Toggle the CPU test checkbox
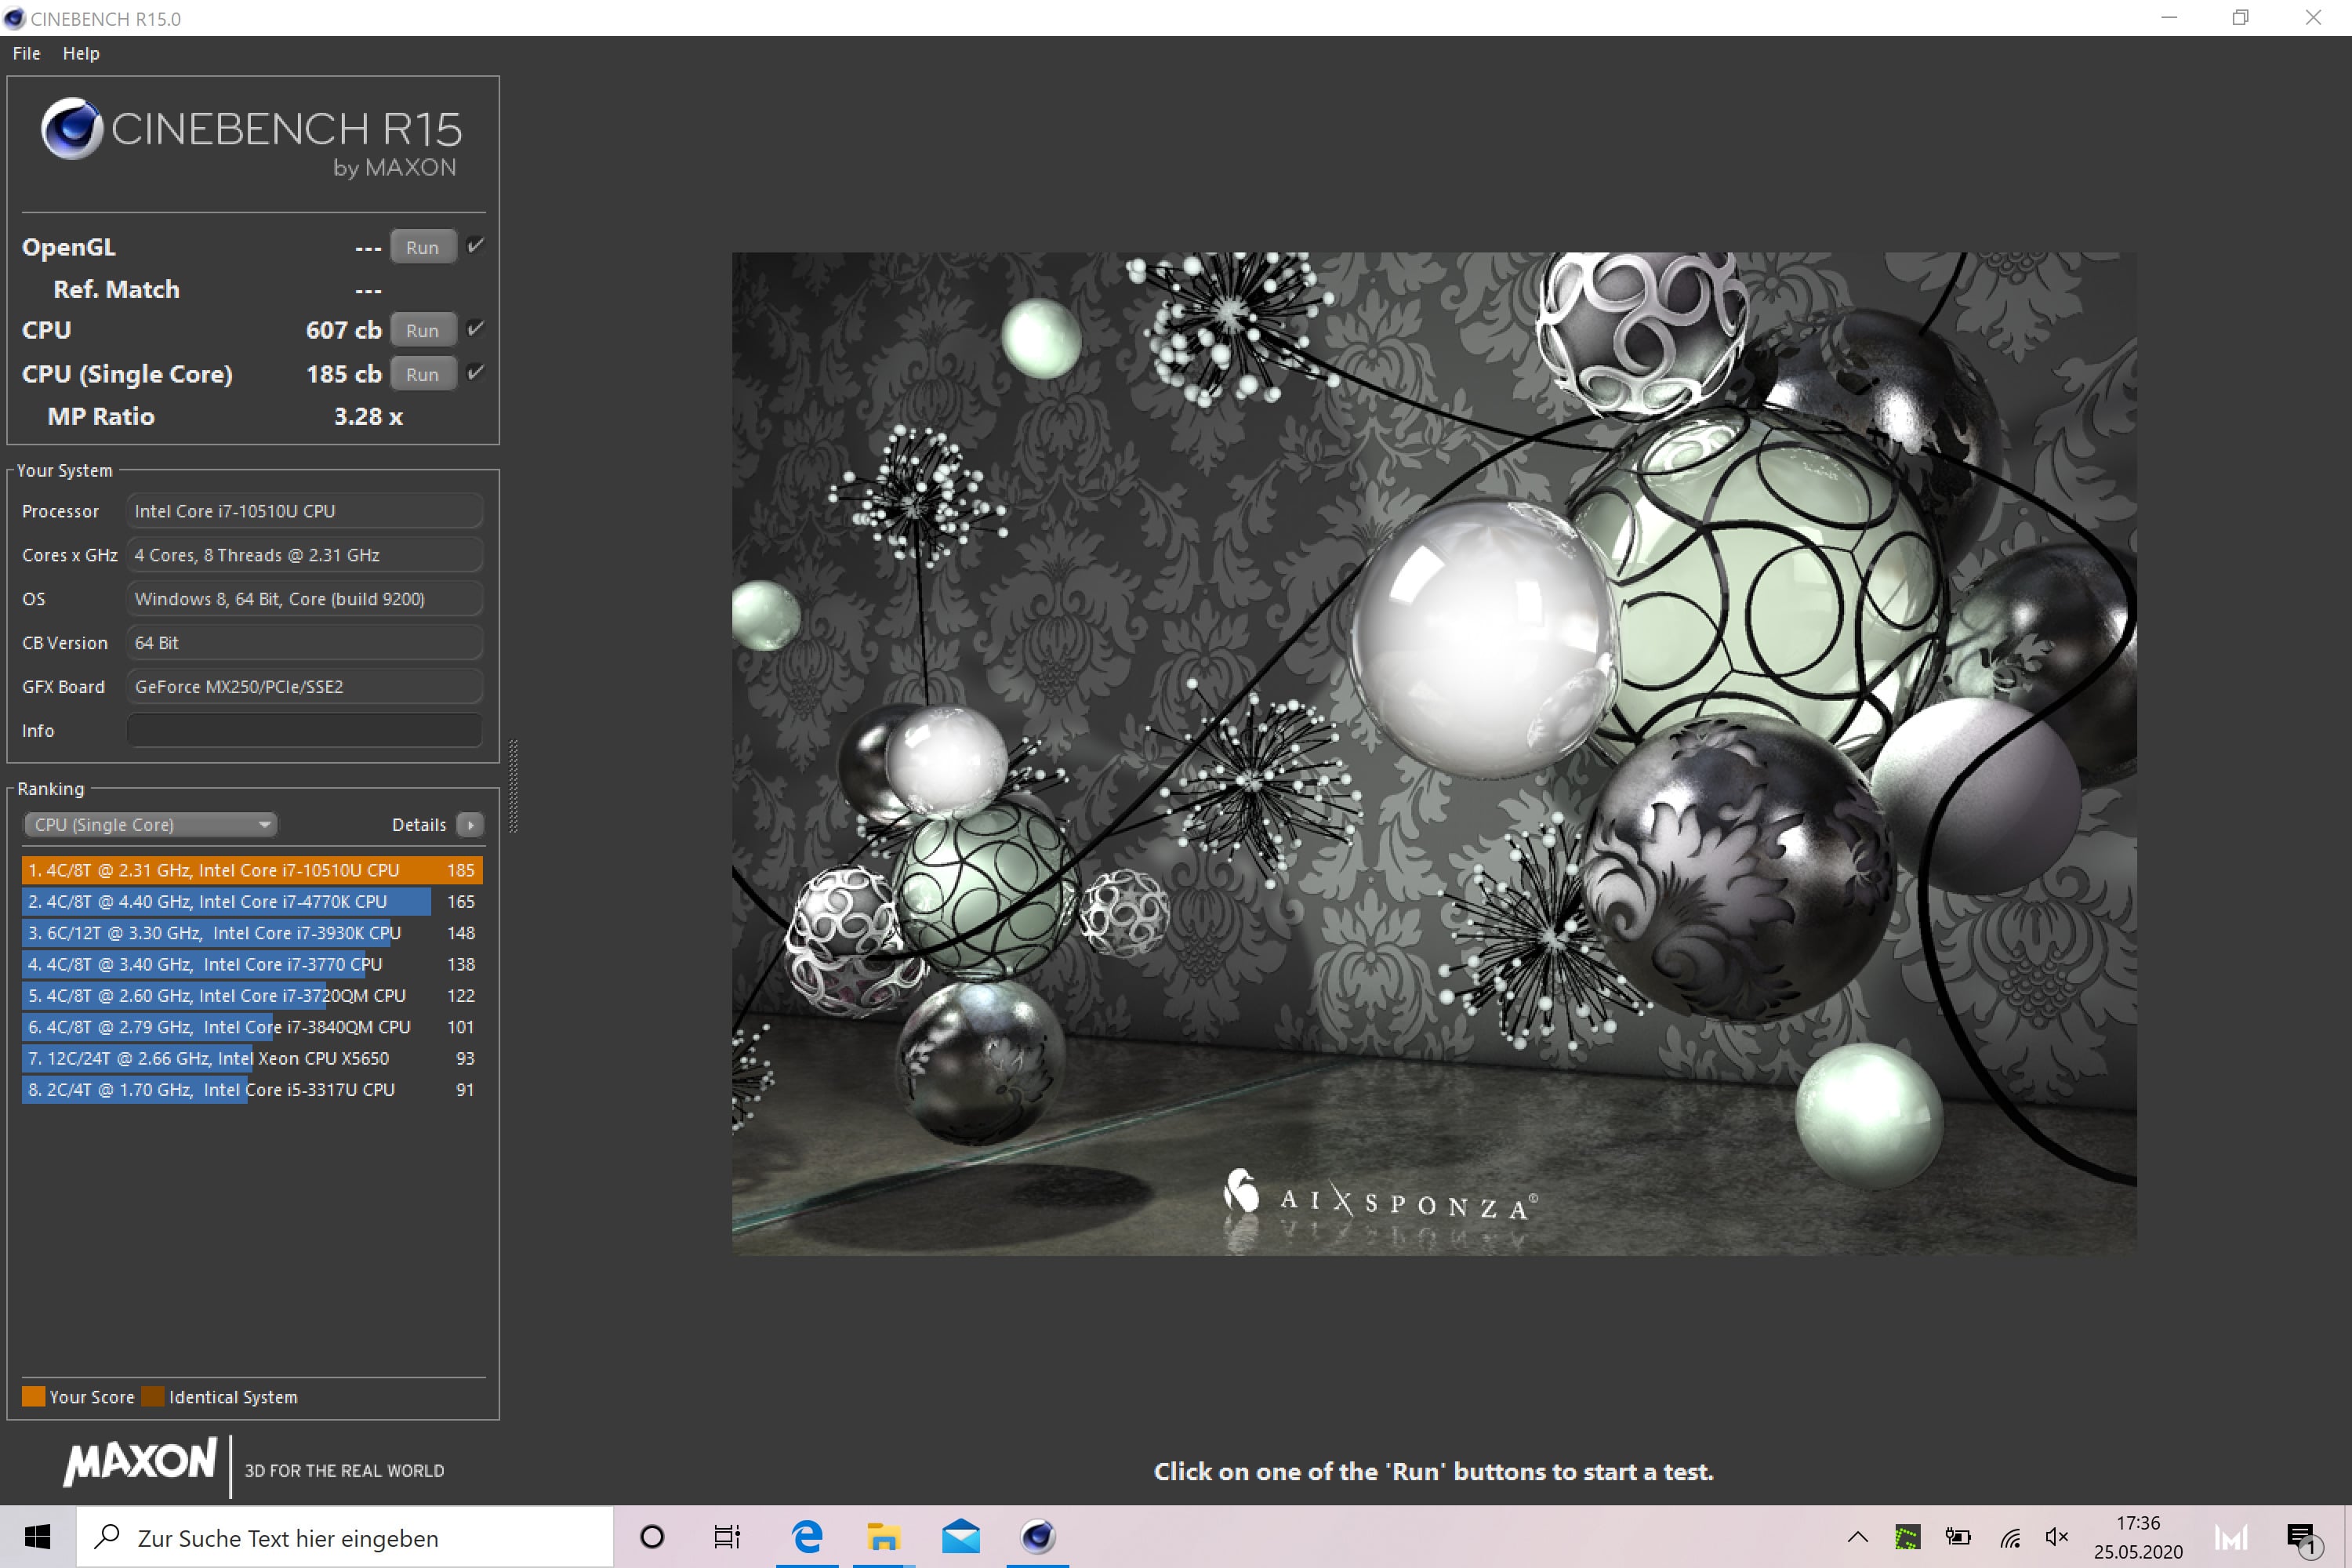Image resolution: width=2352 pixels, height=1568 pixels. (476, 329)
